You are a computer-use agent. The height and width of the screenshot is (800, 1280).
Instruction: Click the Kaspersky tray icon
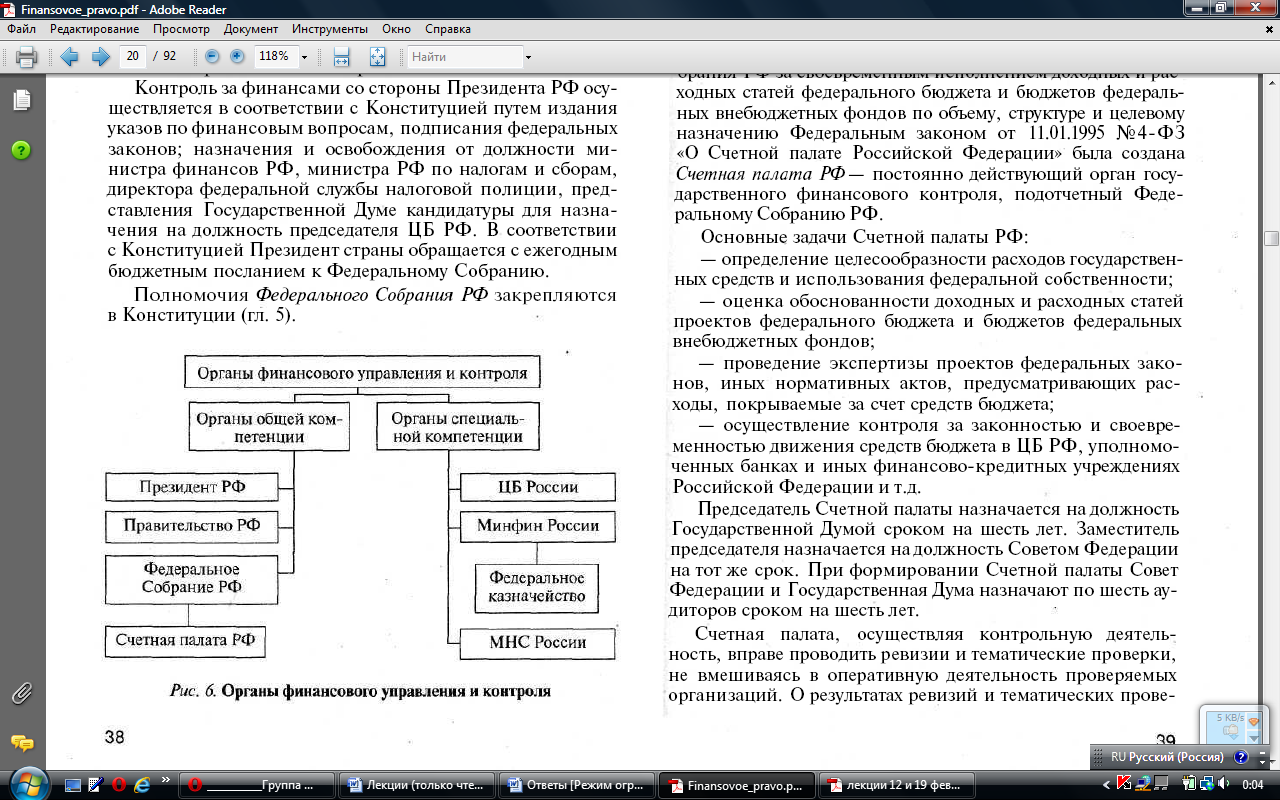1124,783
